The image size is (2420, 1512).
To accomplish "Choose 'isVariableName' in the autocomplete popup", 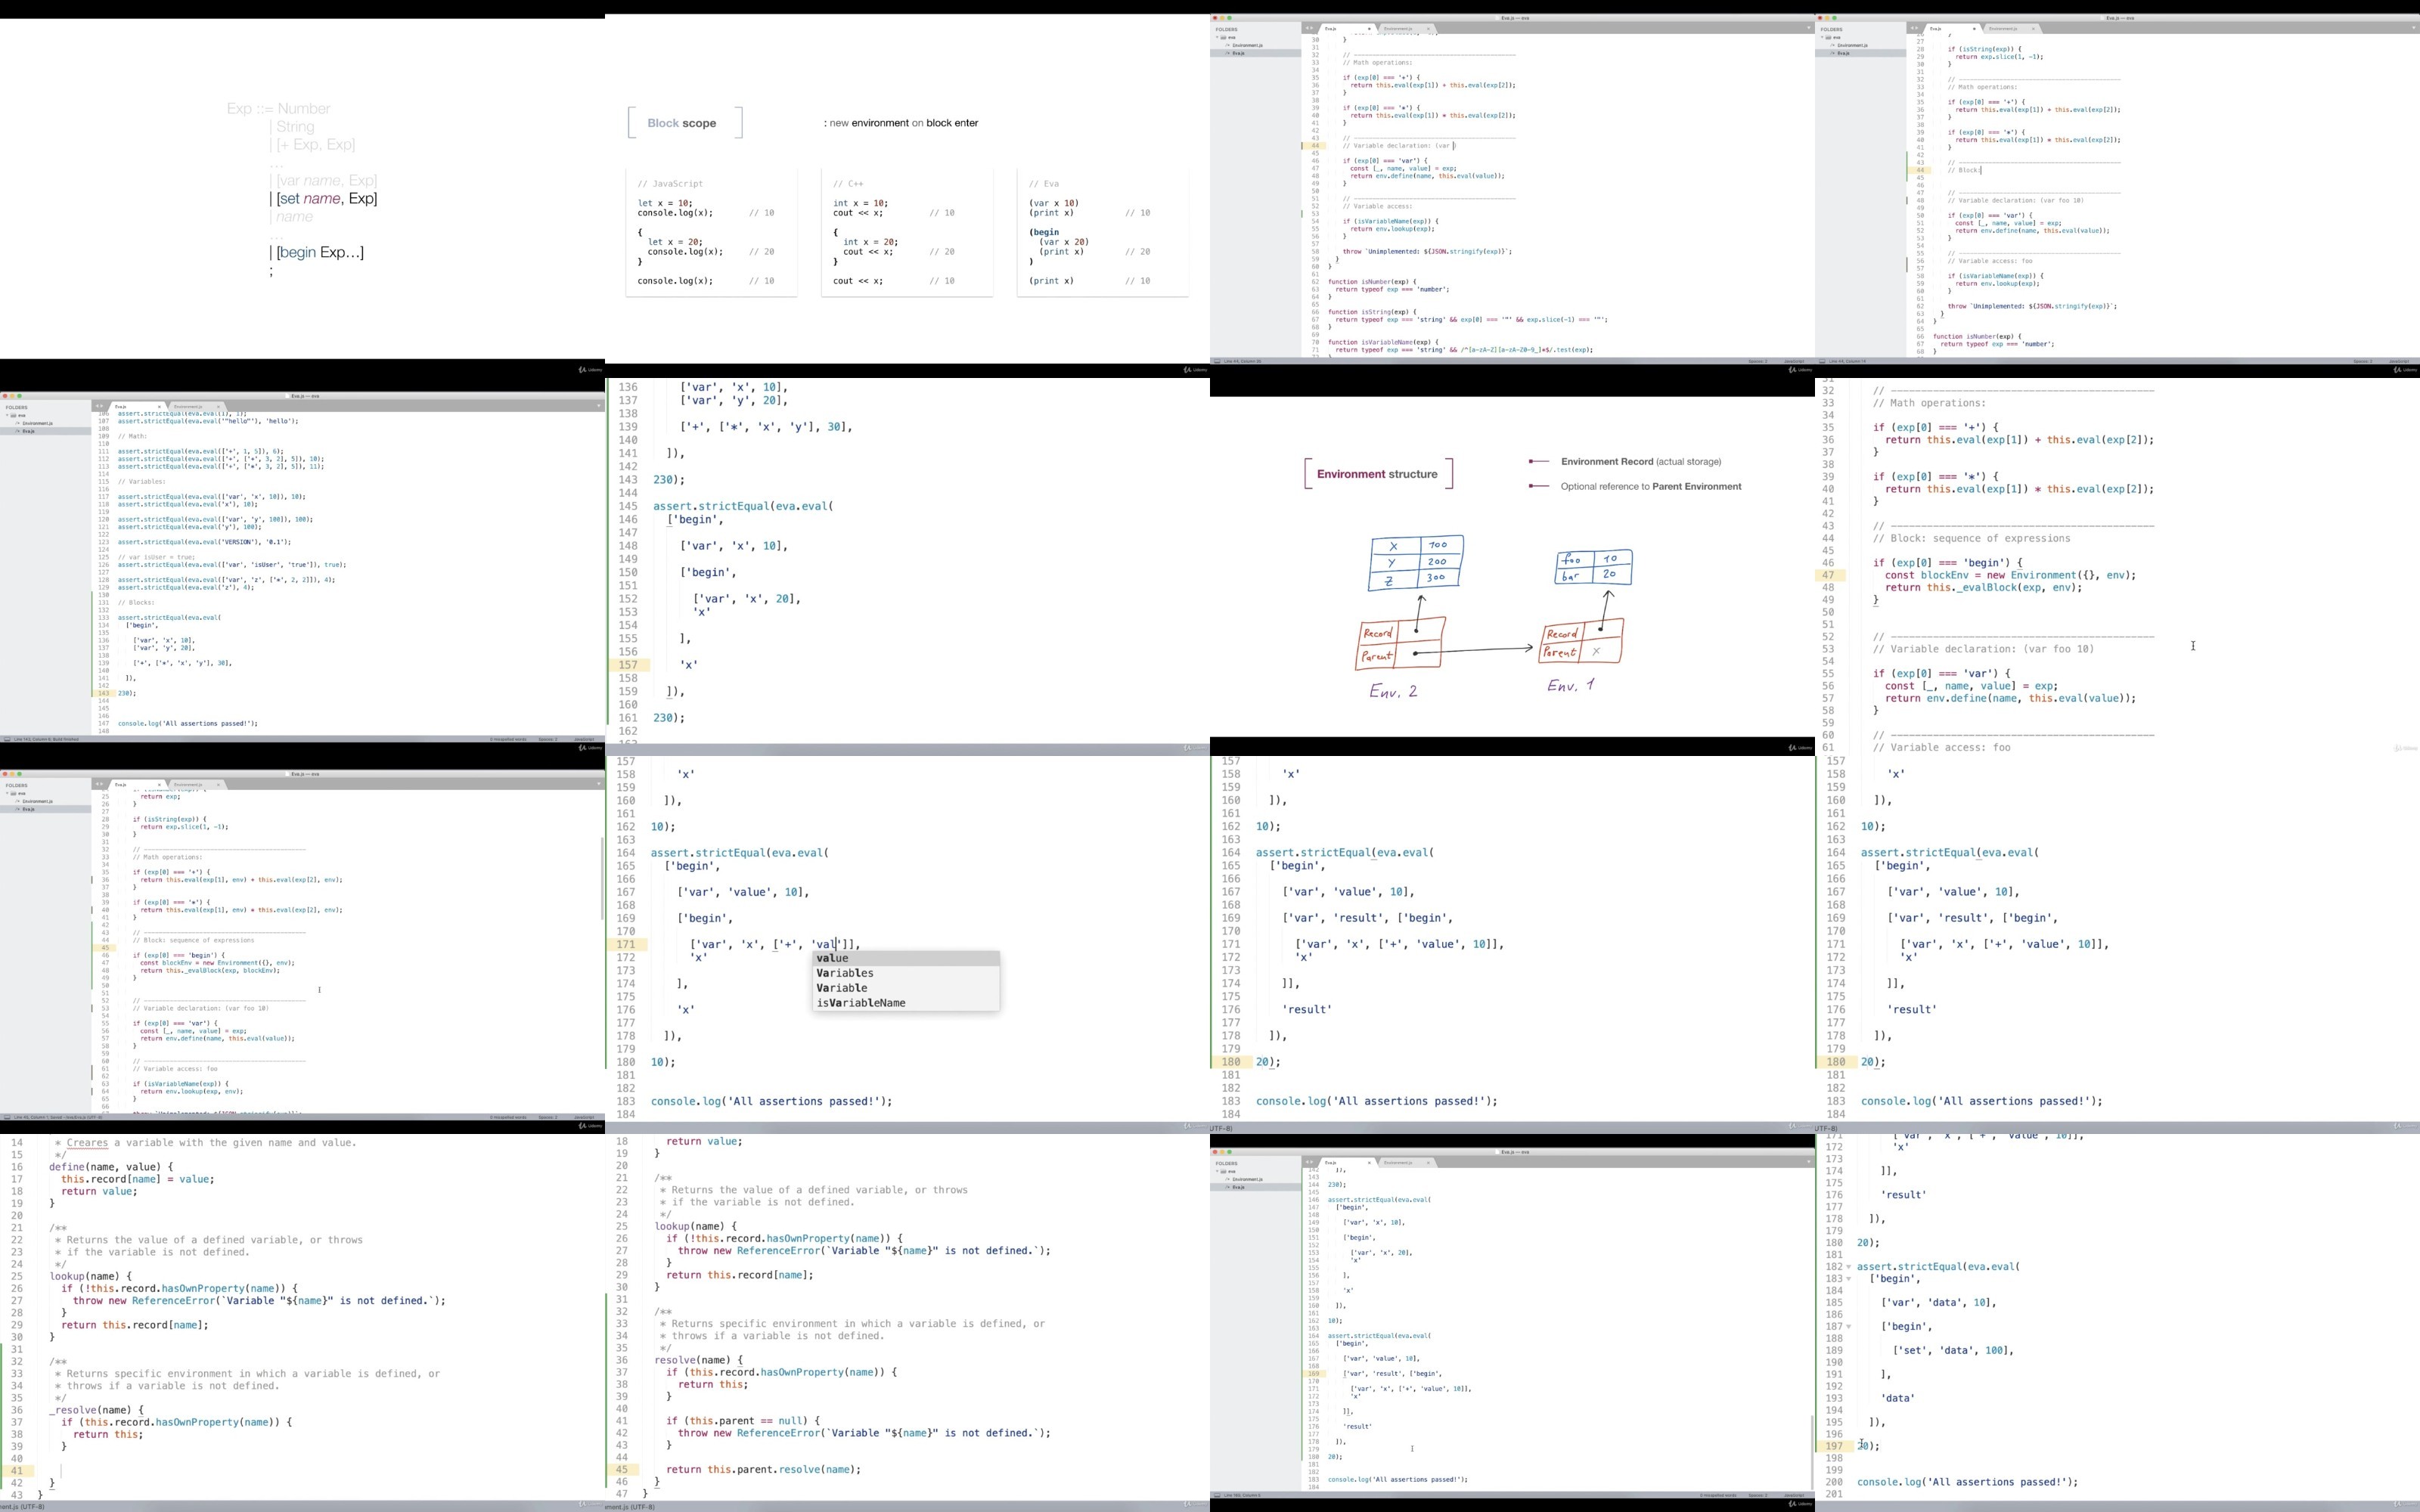I will tap(906, 1003).
